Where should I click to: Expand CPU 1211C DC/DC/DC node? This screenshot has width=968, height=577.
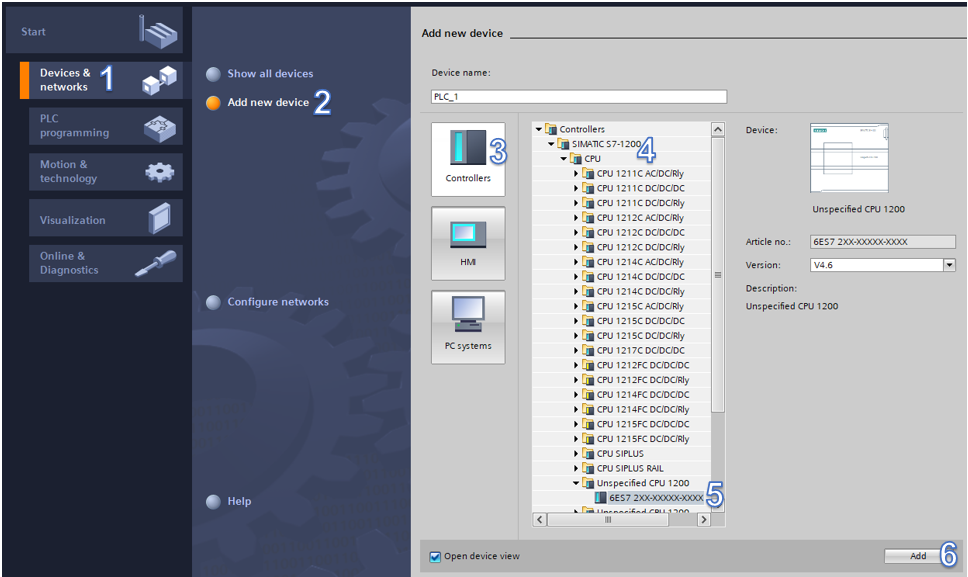pyautogui.click(x=576, y=188)
